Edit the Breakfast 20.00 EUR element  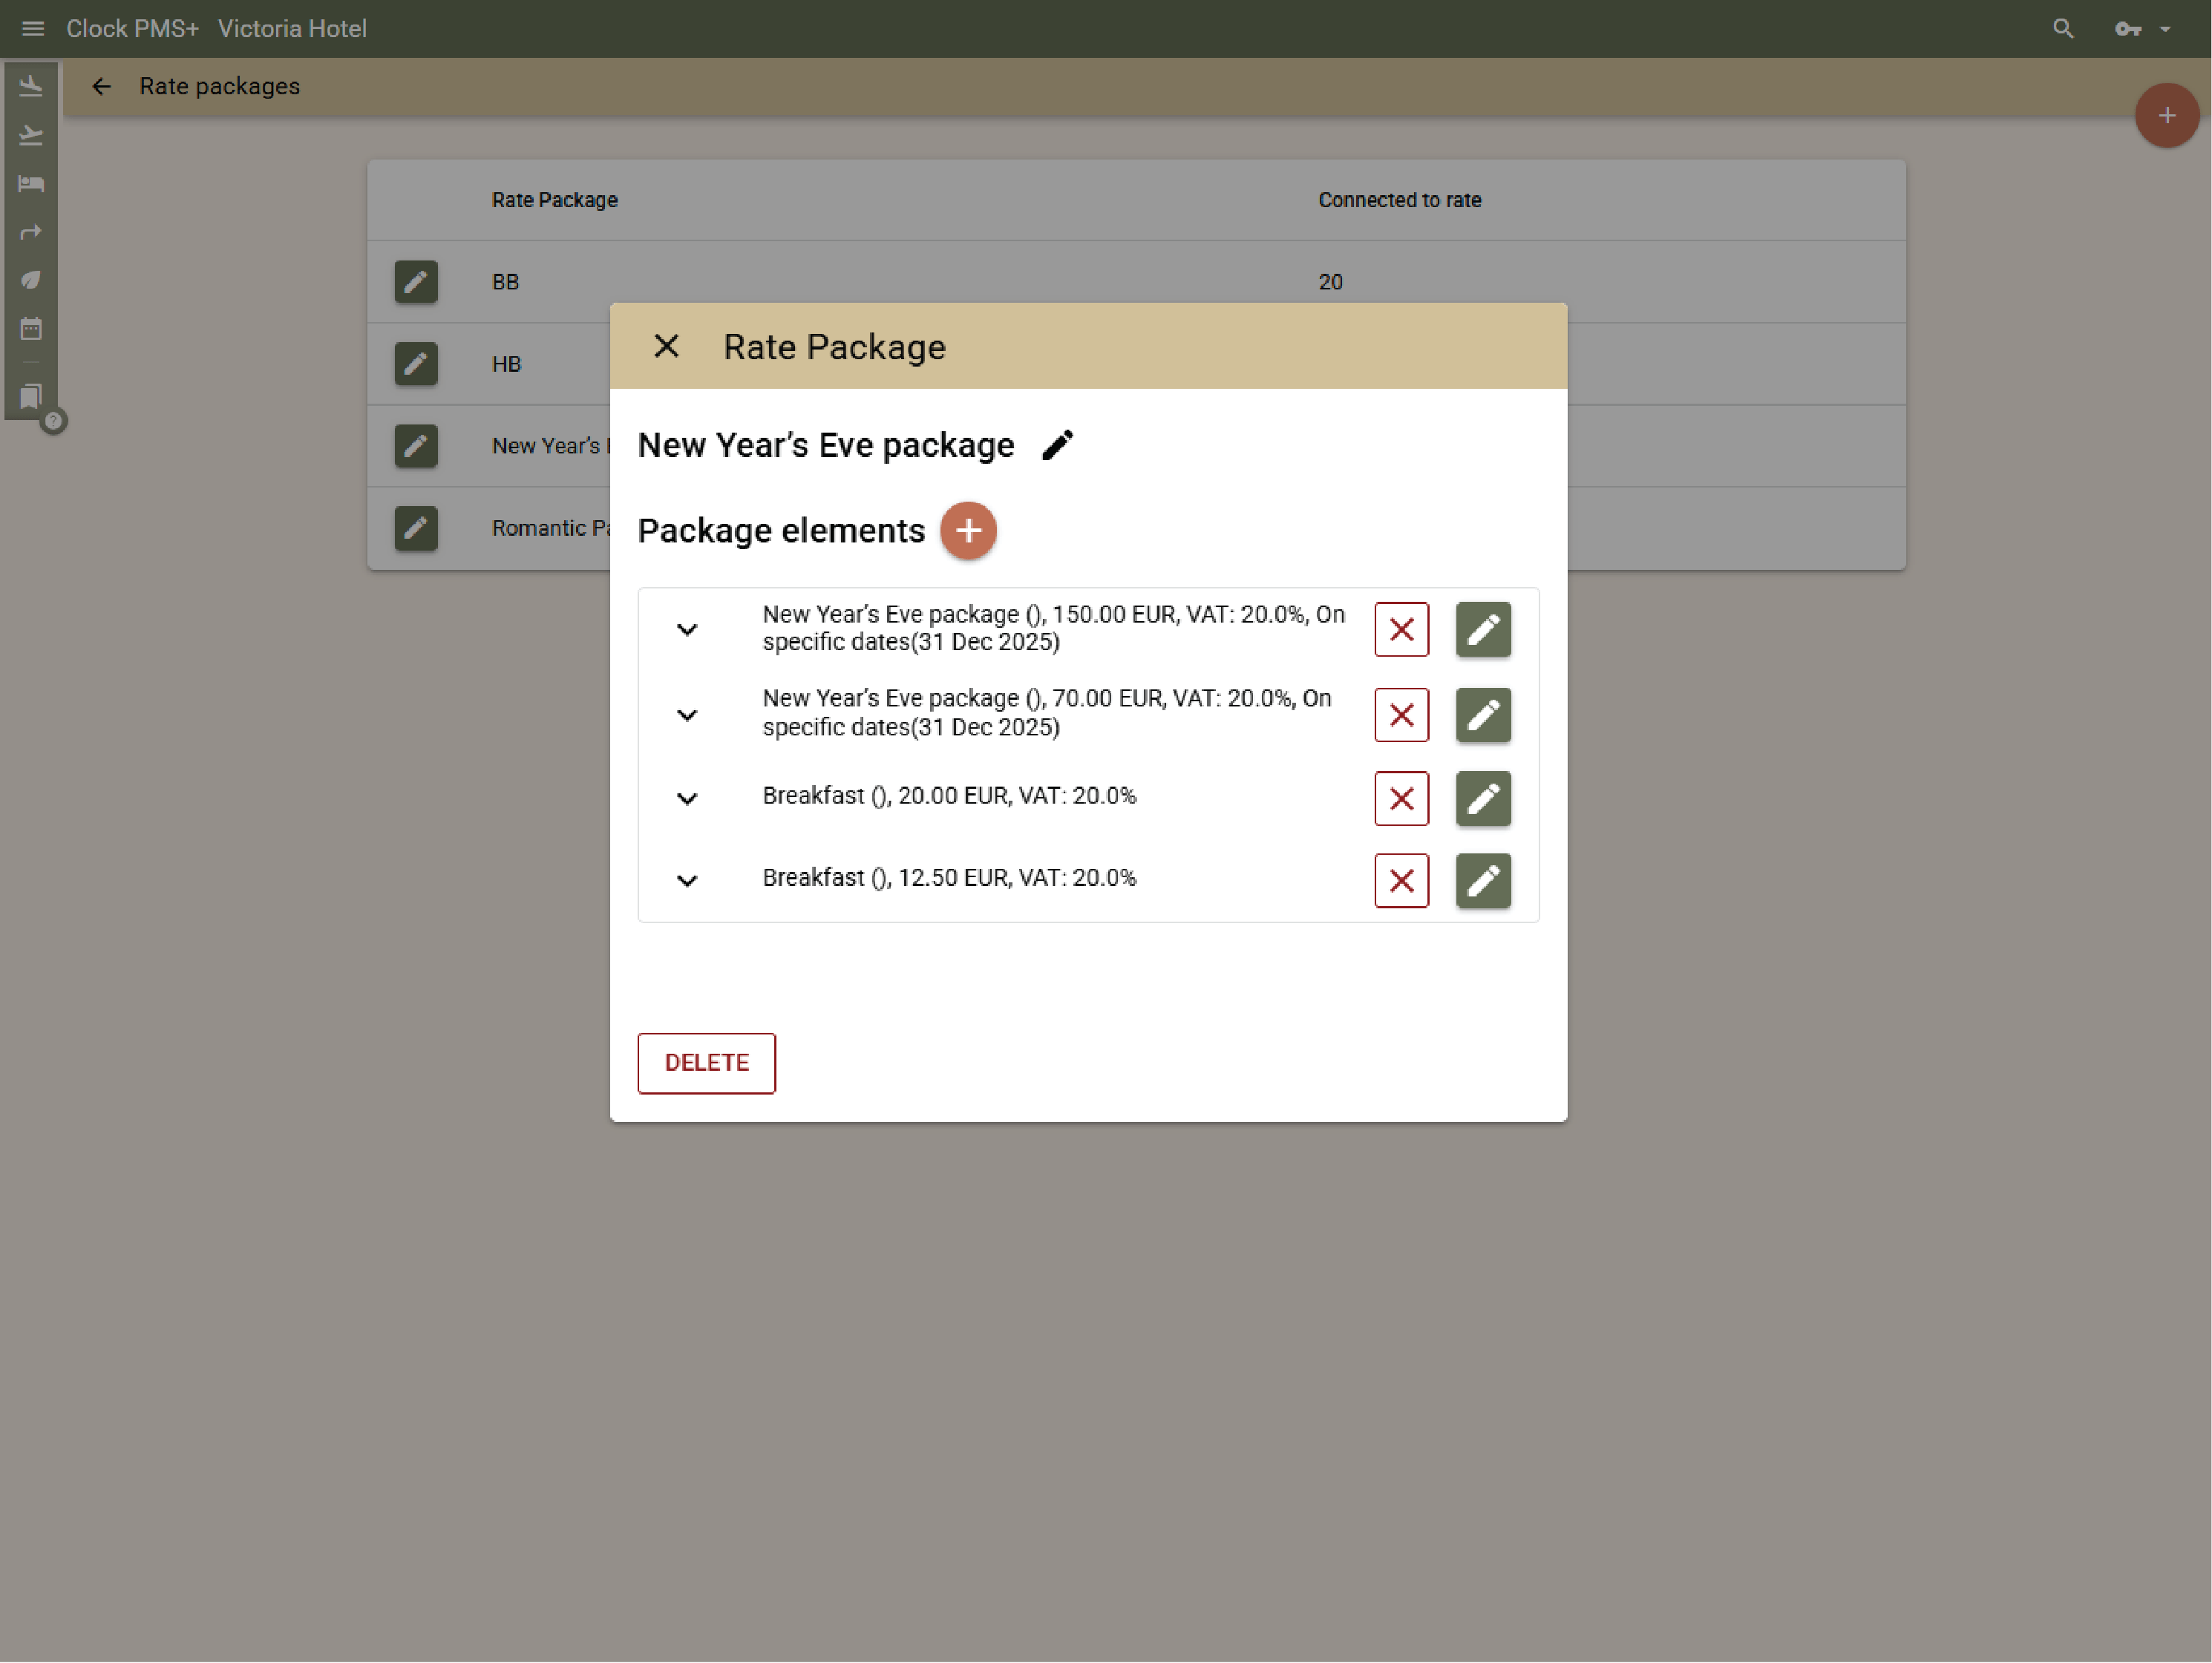pyautogui.click(x=1482, y=798)
